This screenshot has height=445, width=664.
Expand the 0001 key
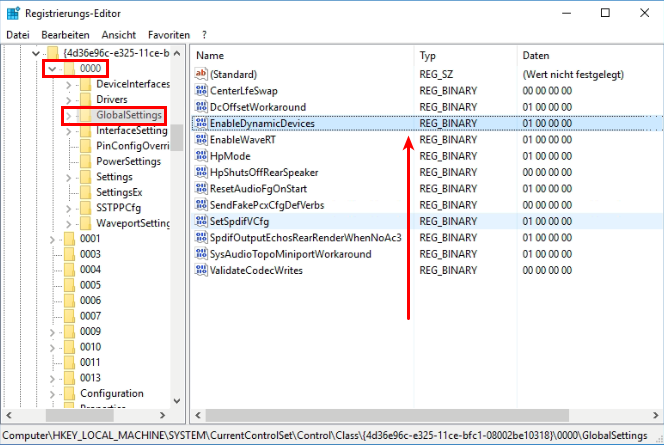(x=53, y=239)
